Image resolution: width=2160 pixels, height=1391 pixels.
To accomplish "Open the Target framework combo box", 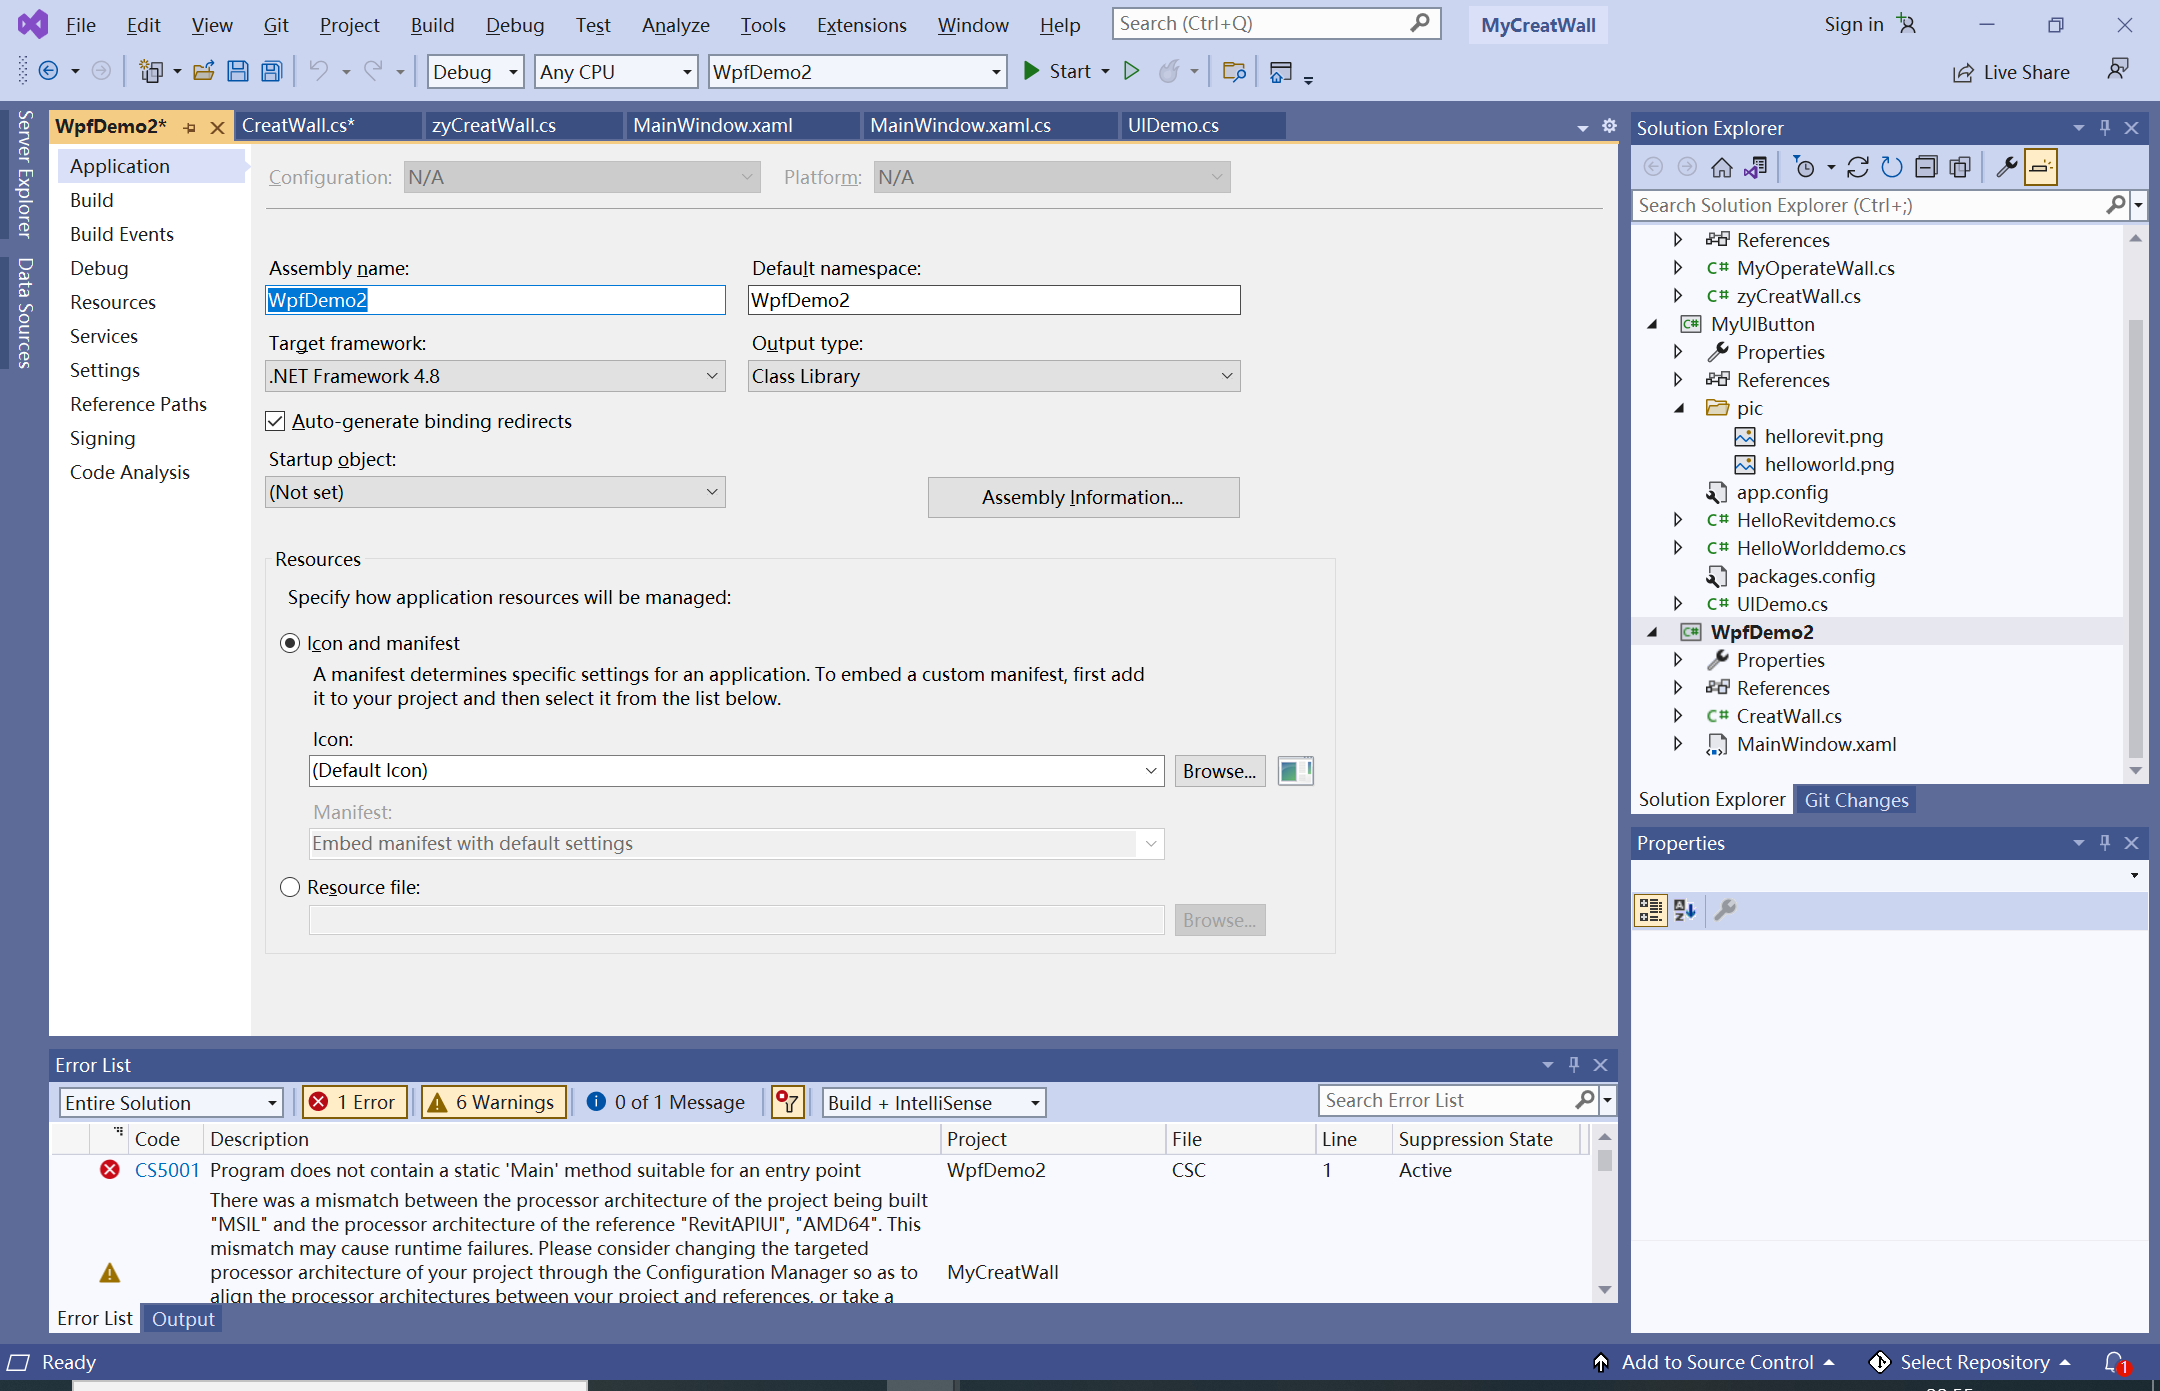I will [x=494, y=376].
